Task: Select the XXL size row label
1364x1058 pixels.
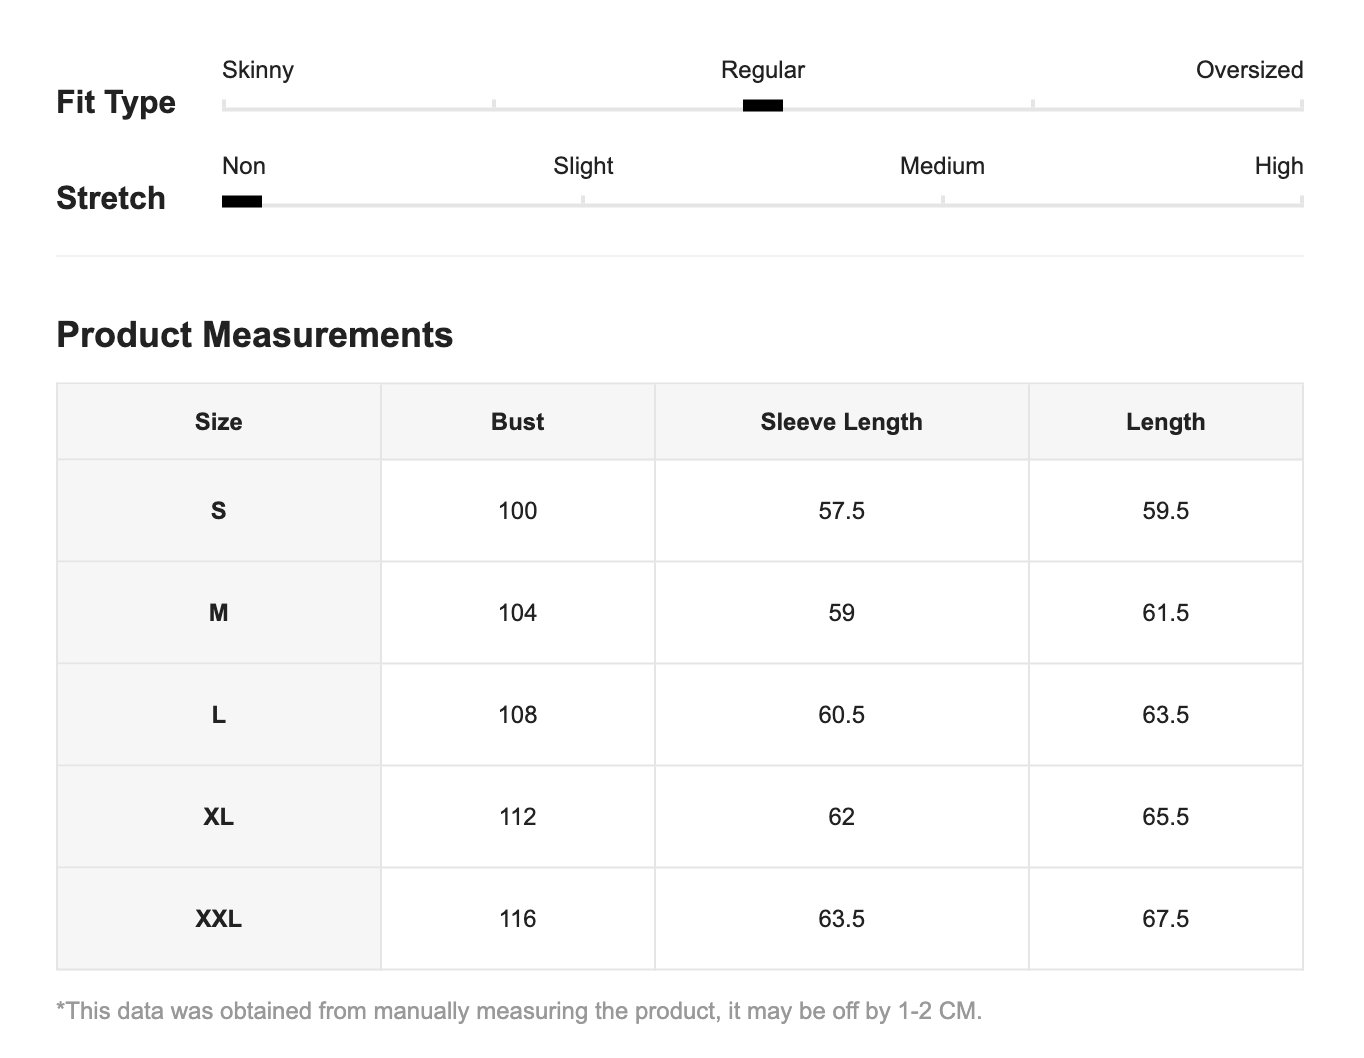Action: click(x=219, y=919)
